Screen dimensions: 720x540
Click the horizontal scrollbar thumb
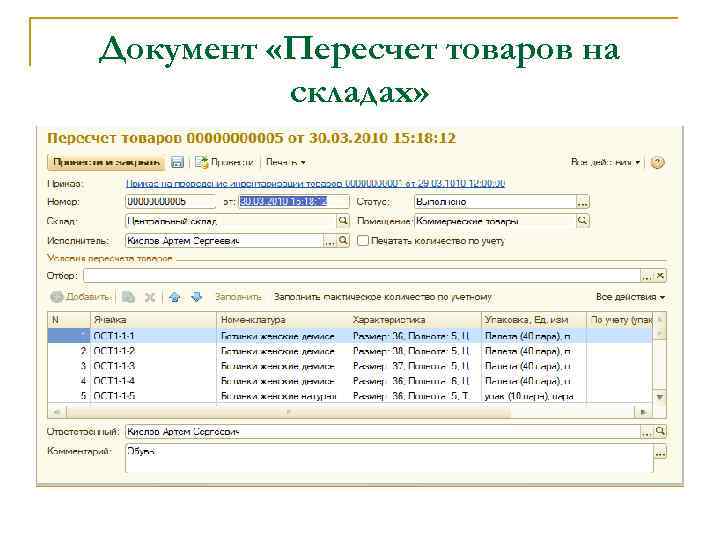(x=288, y=412)
